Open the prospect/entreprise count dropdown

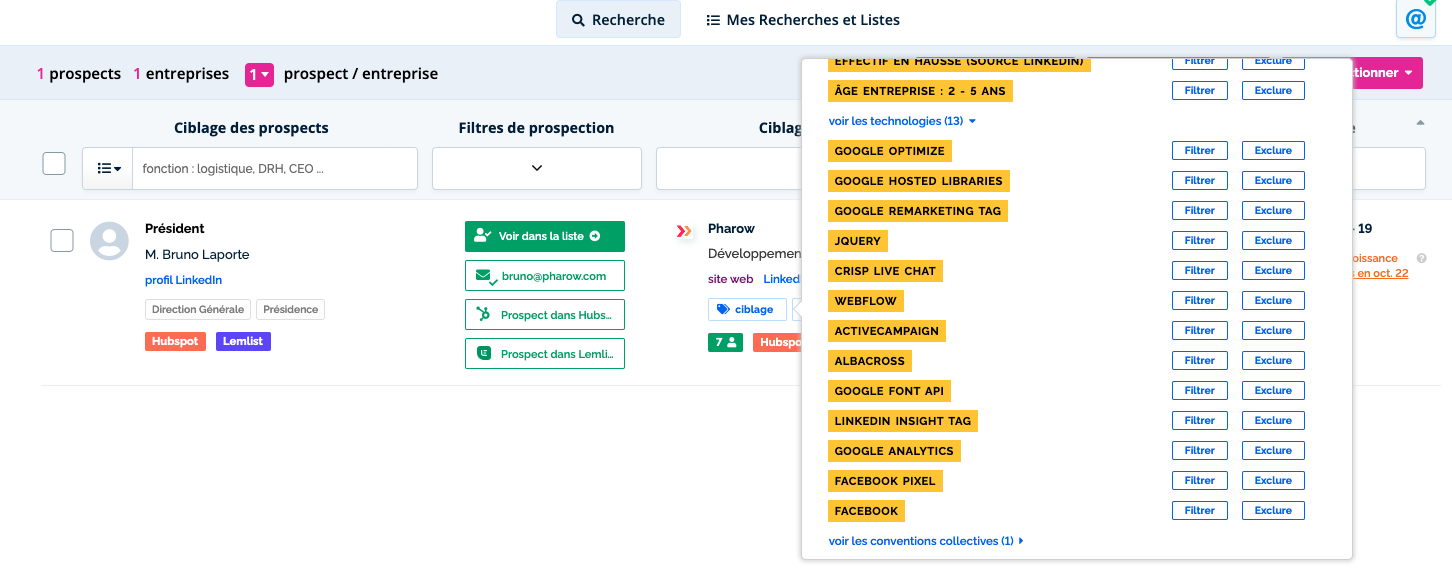pos(260,74)
